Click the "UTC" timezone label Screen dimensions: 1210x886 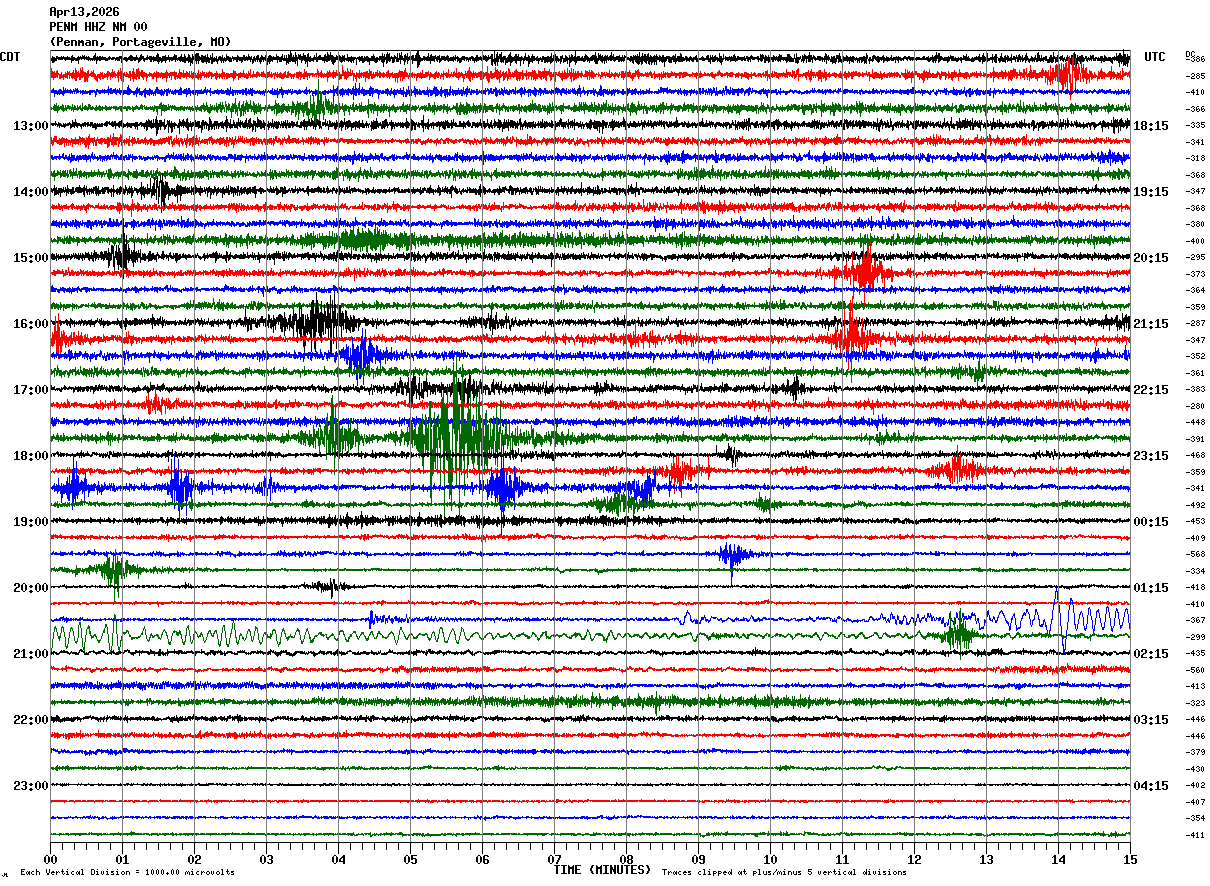(x=1155, y=57)
